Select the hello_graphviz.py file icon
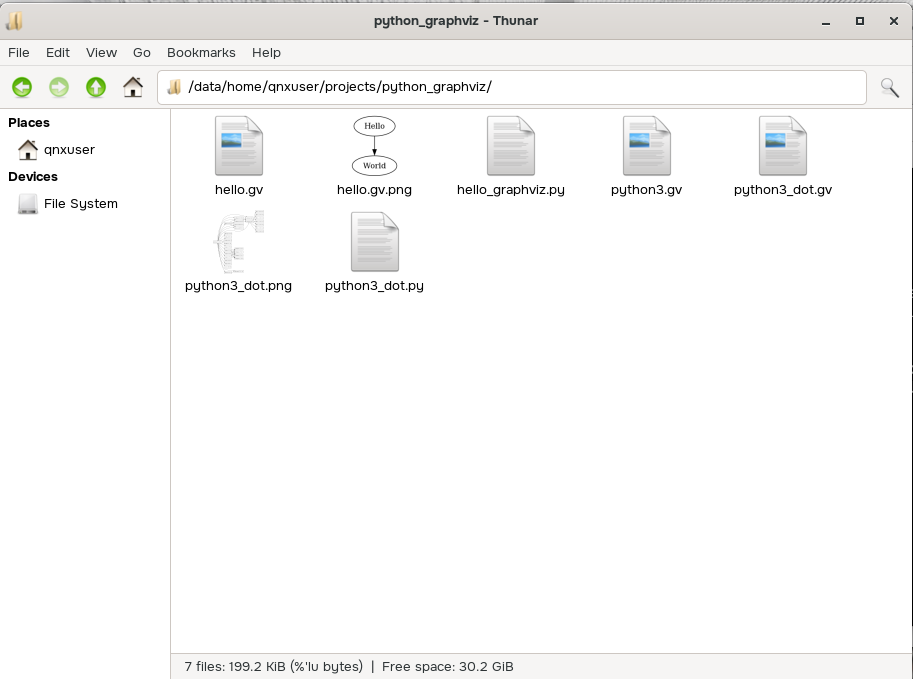The height and width of the screenshot is (679, 913). pos(510,146)
